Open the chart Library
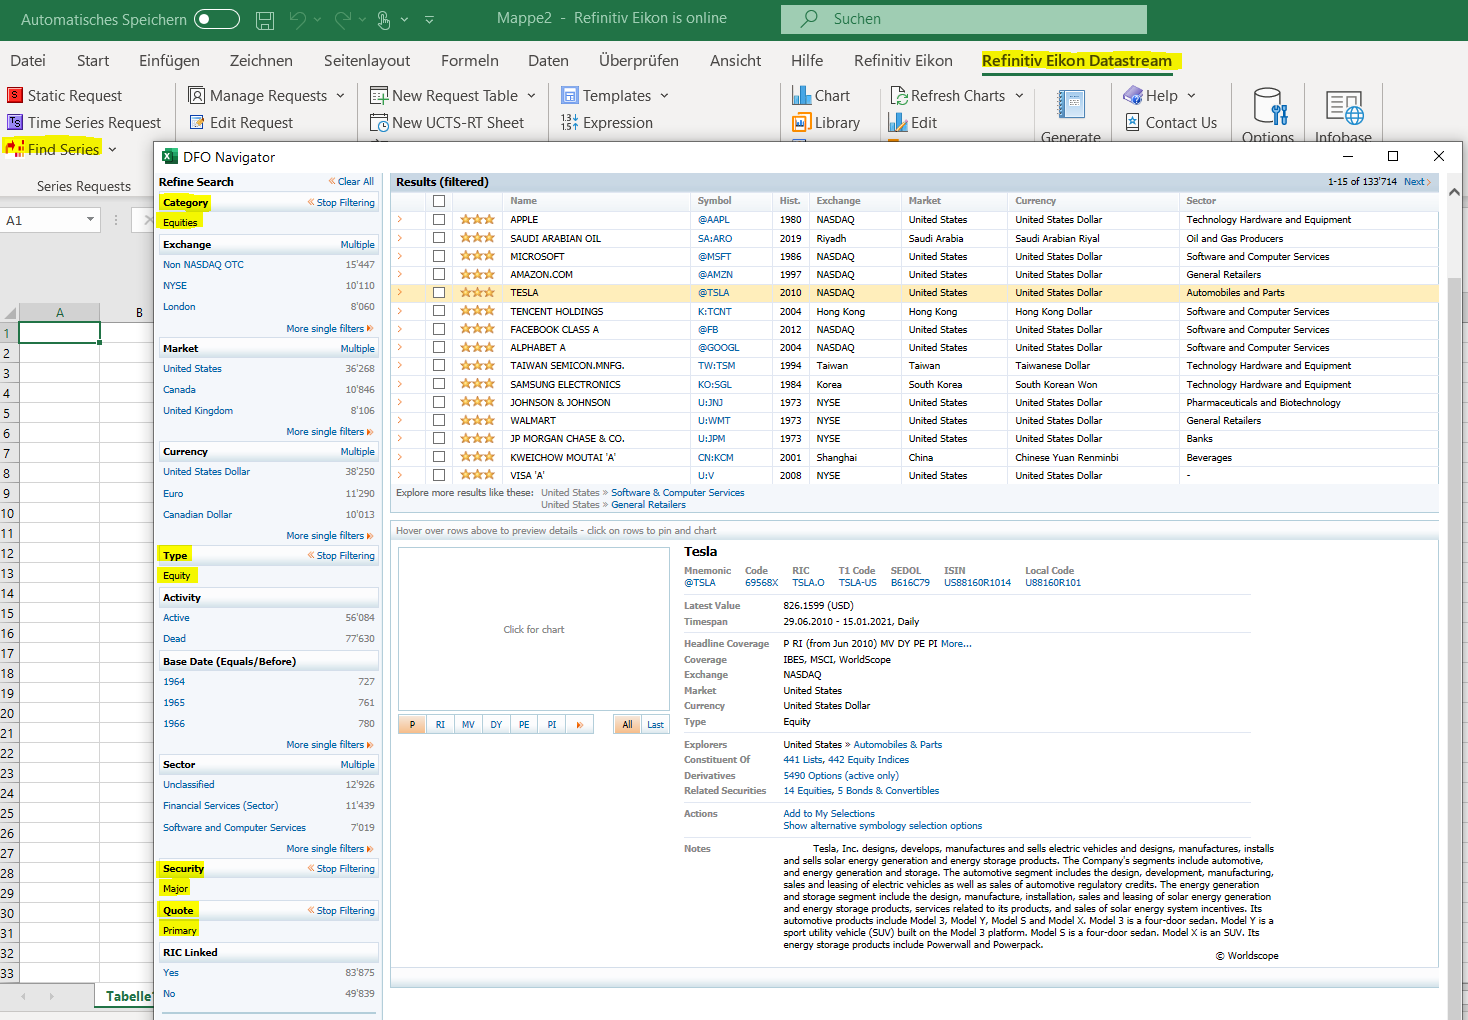Viewport: 1468px width, 1020px height. click(826, 122)
